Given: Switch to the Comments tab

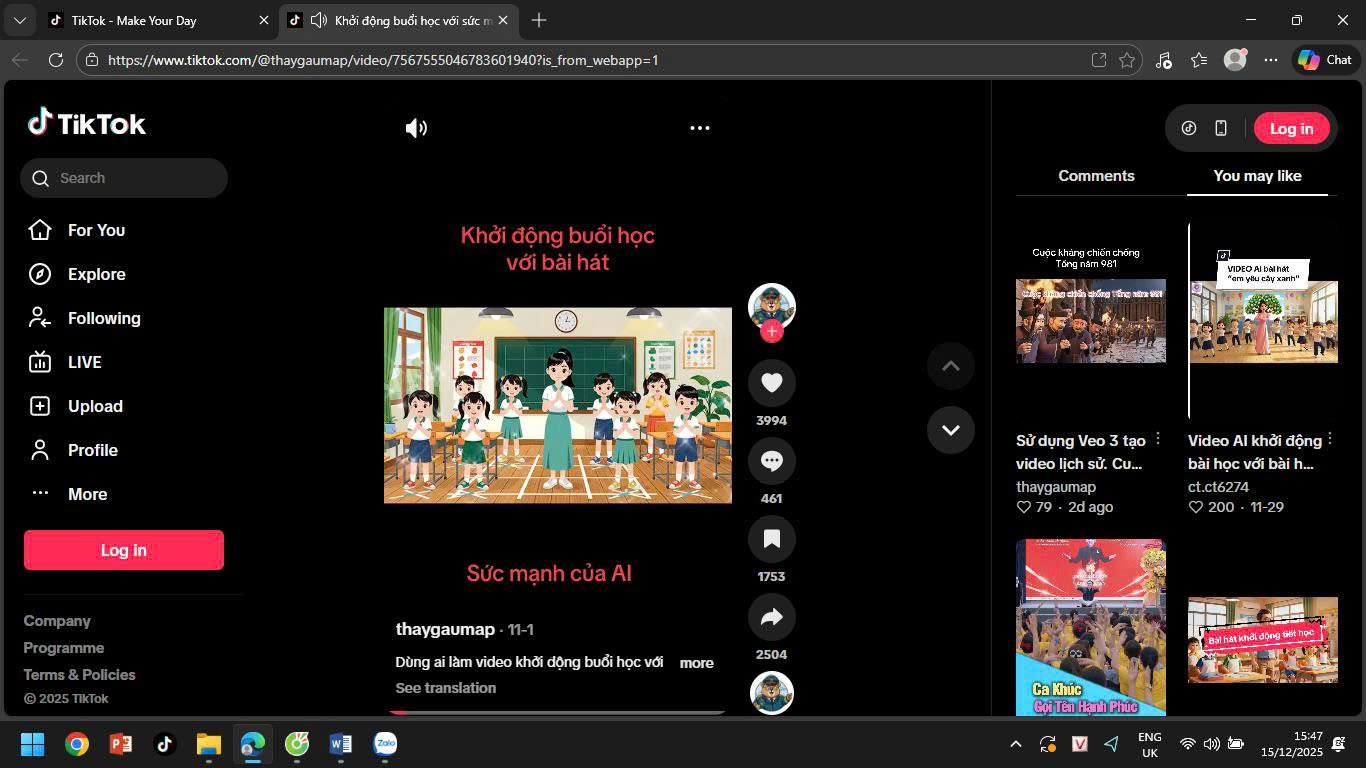Looking at the screenshot, I should (x=1096, y=176).
